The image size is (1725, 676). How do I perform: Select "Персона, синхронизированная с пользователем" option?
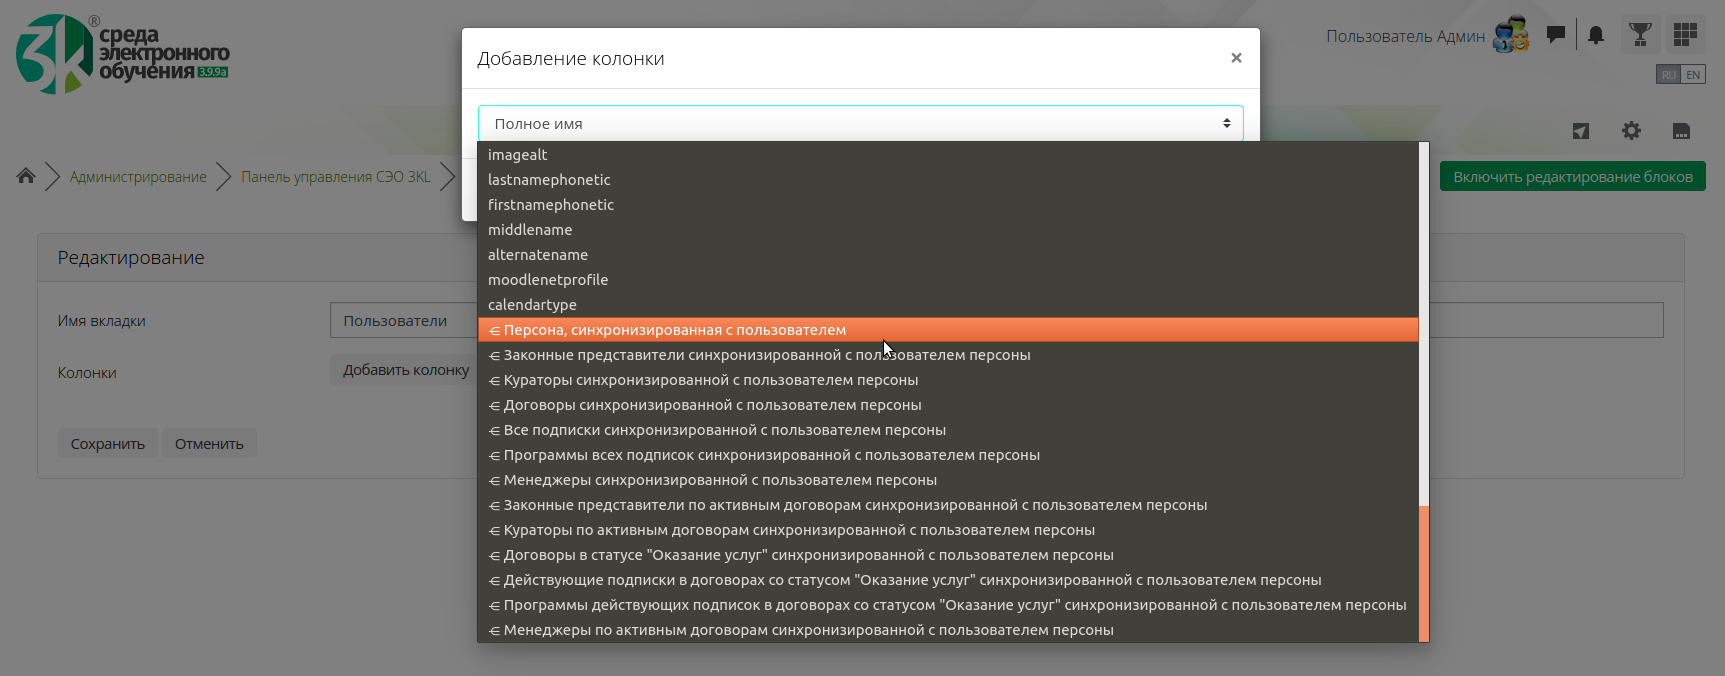click(x=675, y=330)
